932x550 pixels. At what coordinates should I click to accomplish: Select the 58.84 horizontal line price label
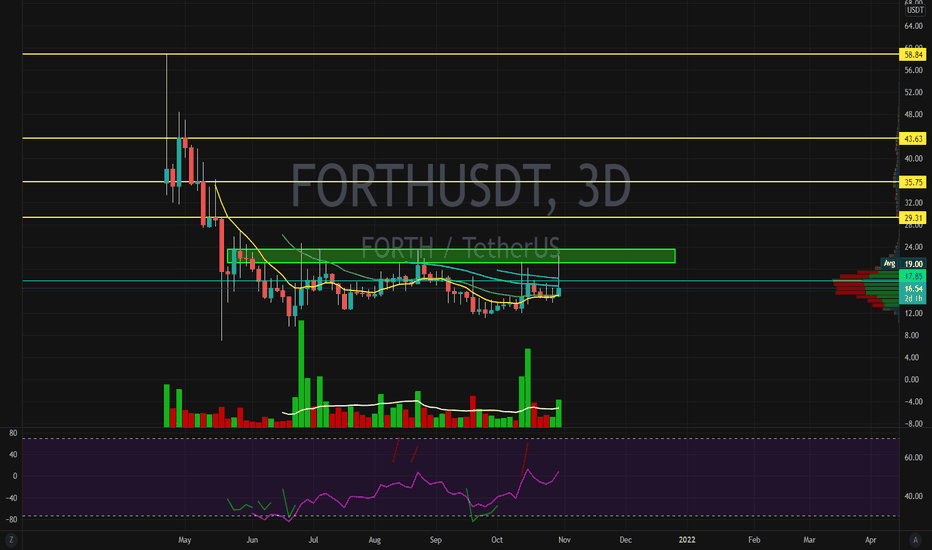[913, 55]
